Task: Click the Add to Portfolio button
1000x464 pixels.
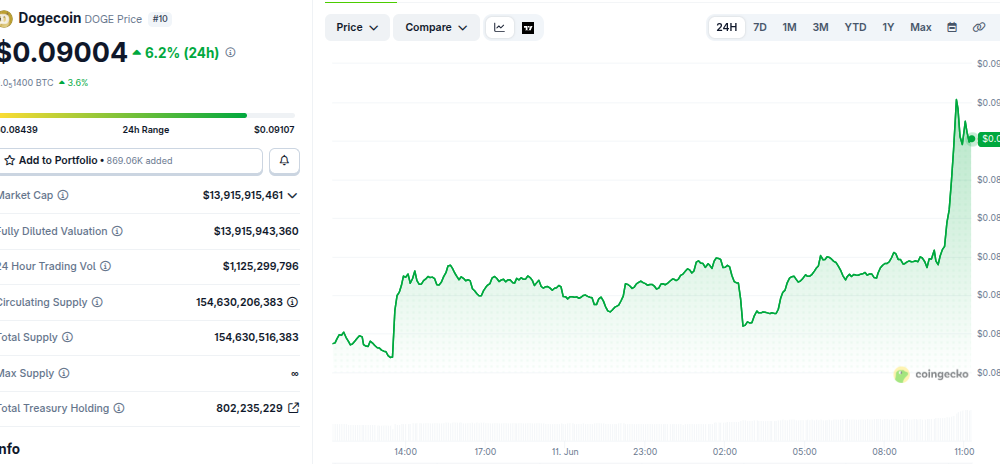Action: 129,161
